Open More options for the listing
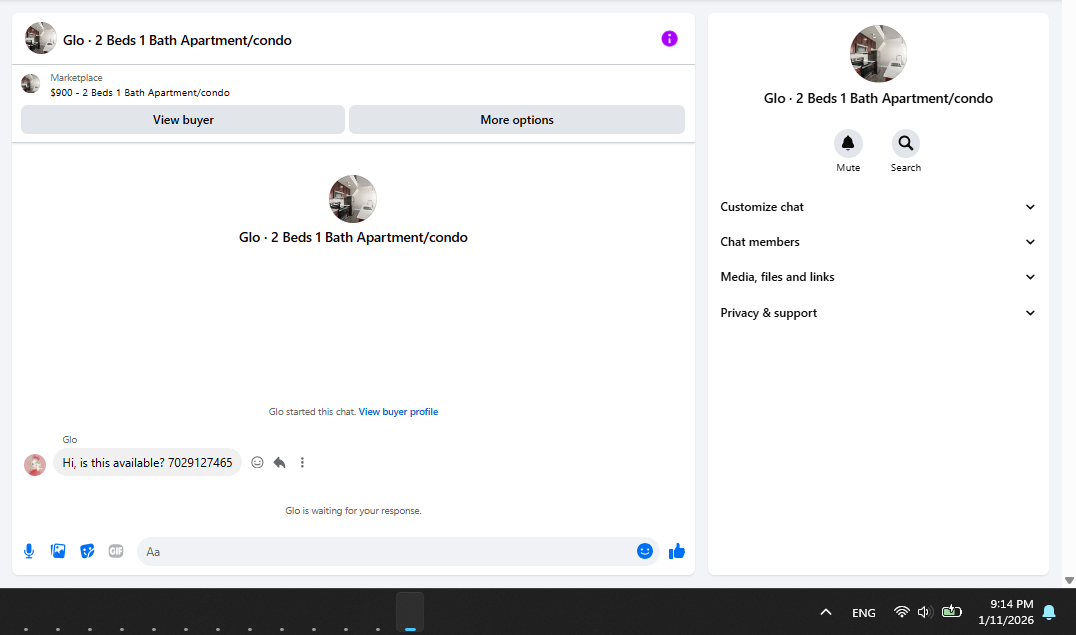Screen dimensions: 1076x635 pos(517,119)
